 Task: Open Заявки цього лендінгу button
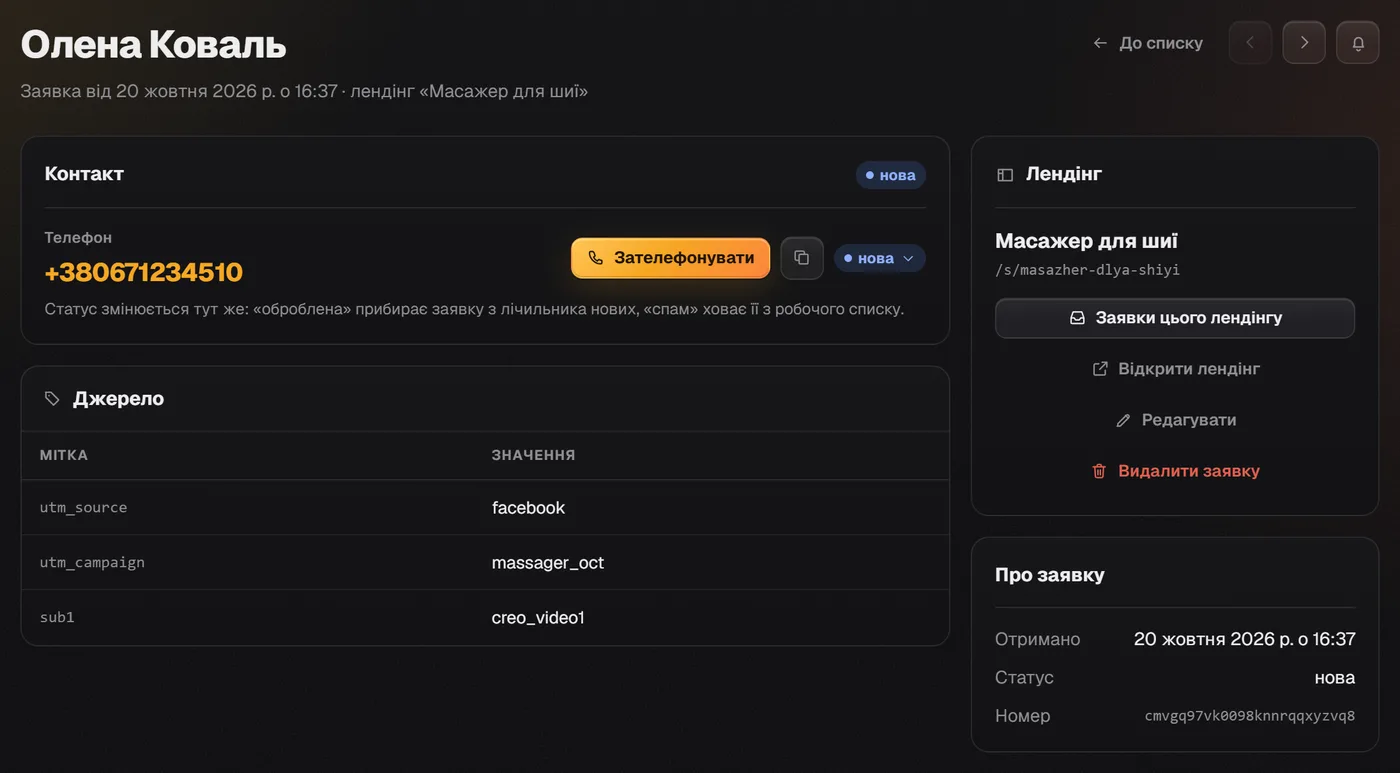pyautogui.click(x=1175, y=318)
